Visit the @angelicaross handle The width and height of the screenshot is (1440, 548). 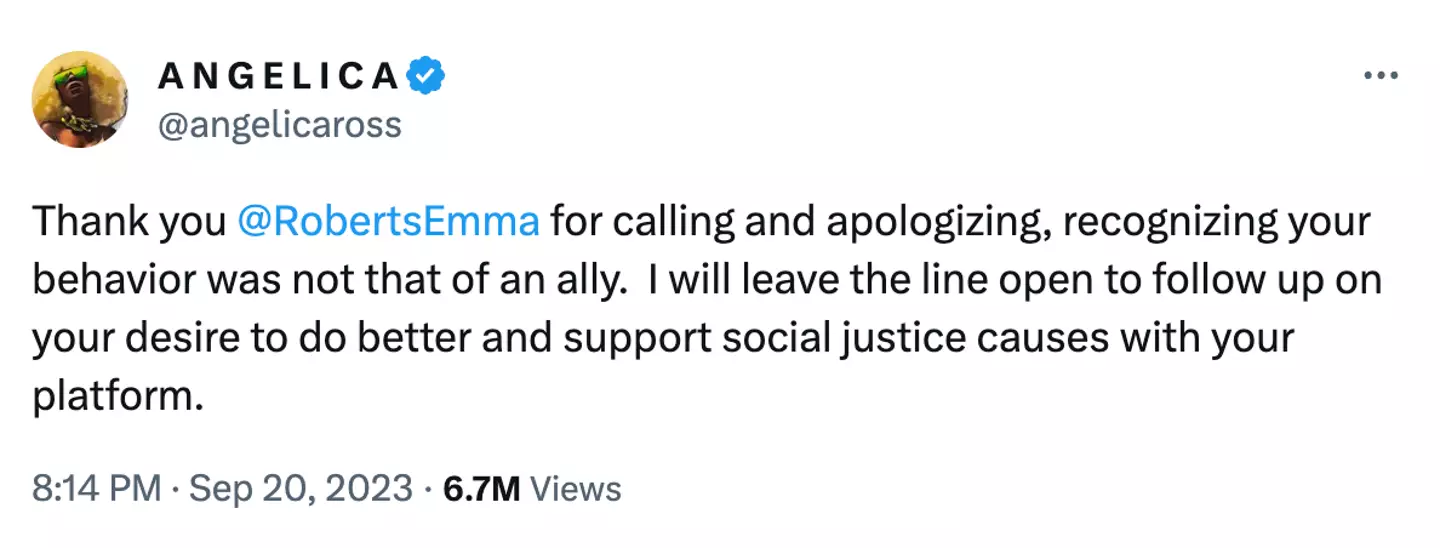click(280, 125)
